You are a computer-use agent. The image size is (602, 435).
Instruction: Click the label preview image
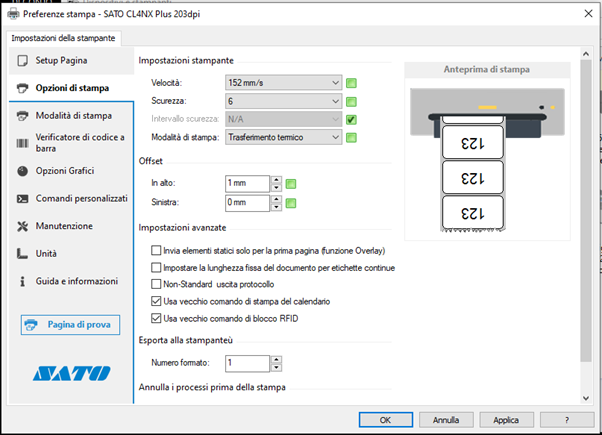click(487, 159)
